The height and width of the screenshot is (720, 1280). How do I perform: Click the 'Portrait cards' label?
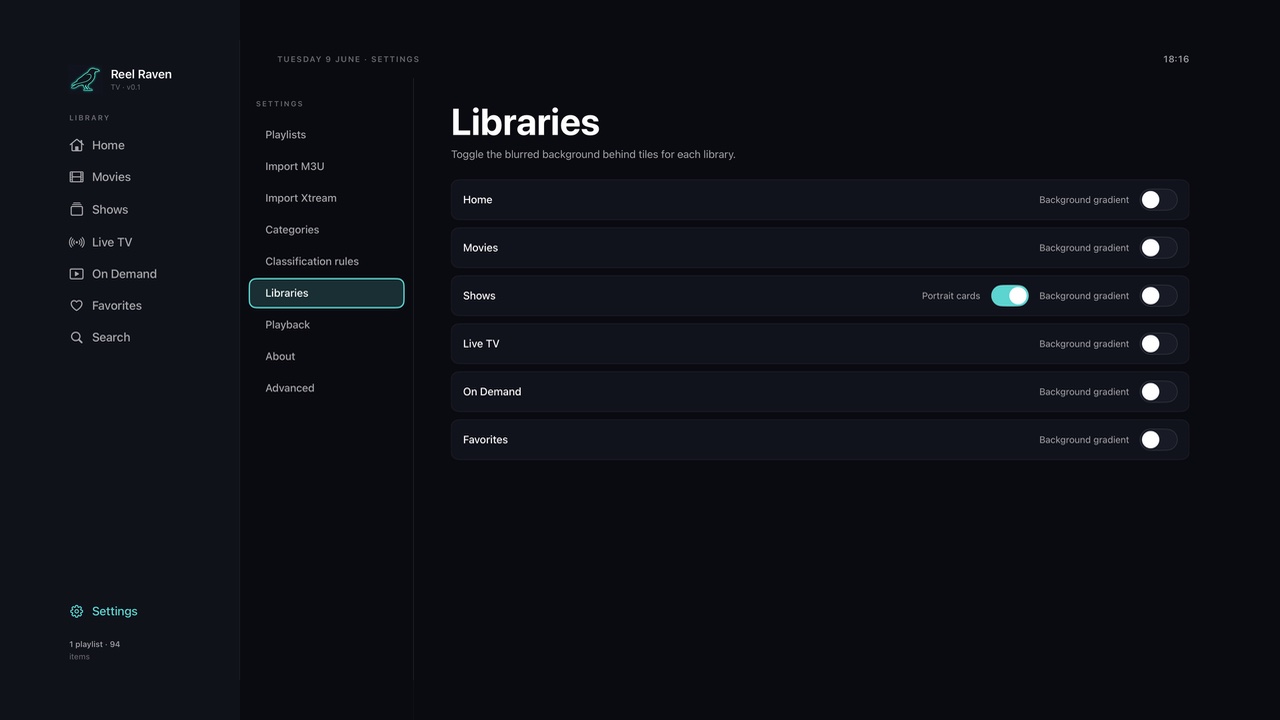click(x=951, y=296)
